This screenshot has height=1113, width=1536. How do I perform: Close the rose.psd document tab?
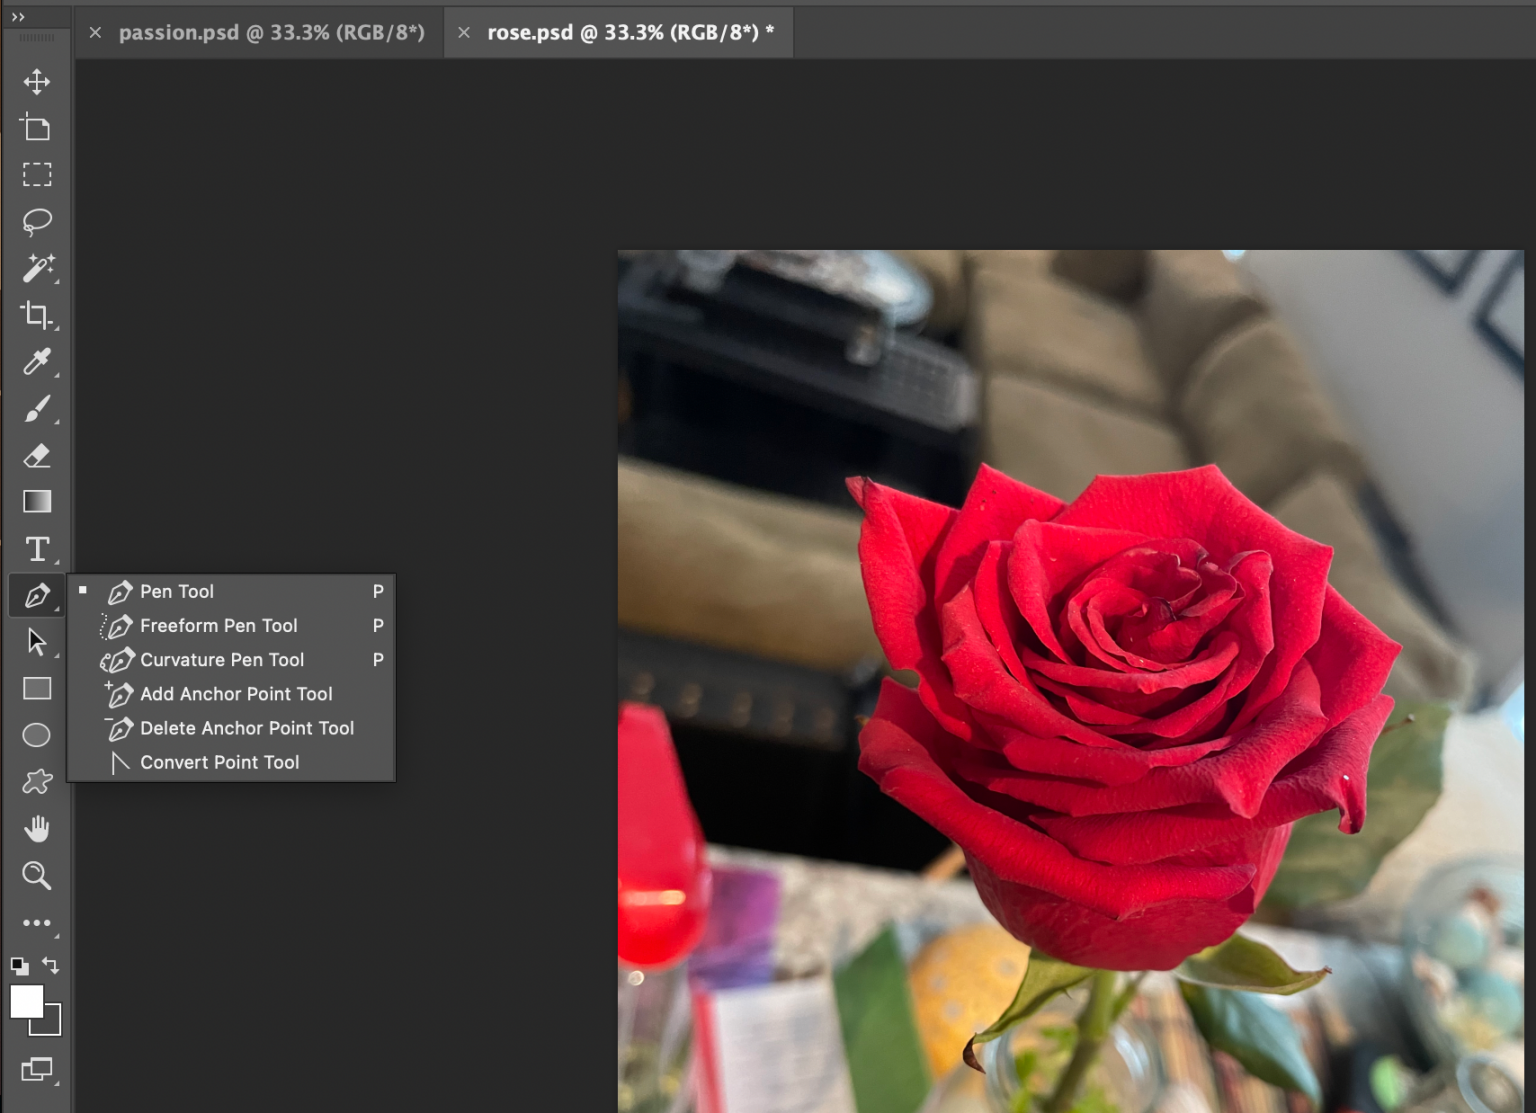(x=464, y=33)
